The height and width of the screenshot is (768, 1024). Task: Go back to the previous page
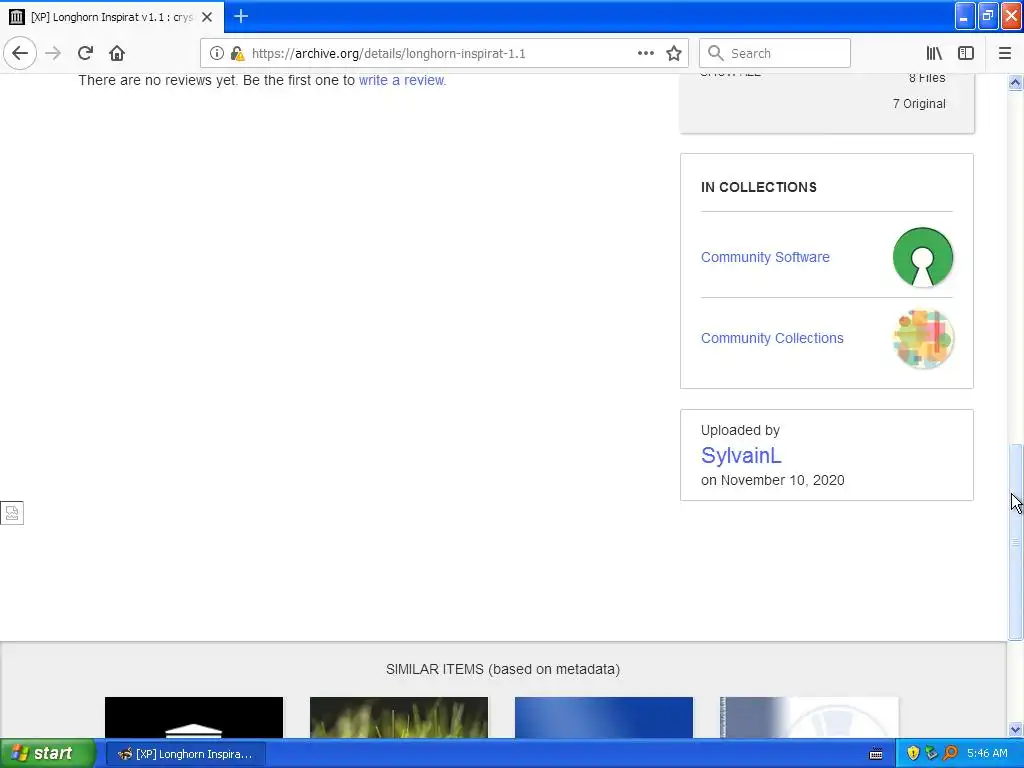(x=20, y=53)
